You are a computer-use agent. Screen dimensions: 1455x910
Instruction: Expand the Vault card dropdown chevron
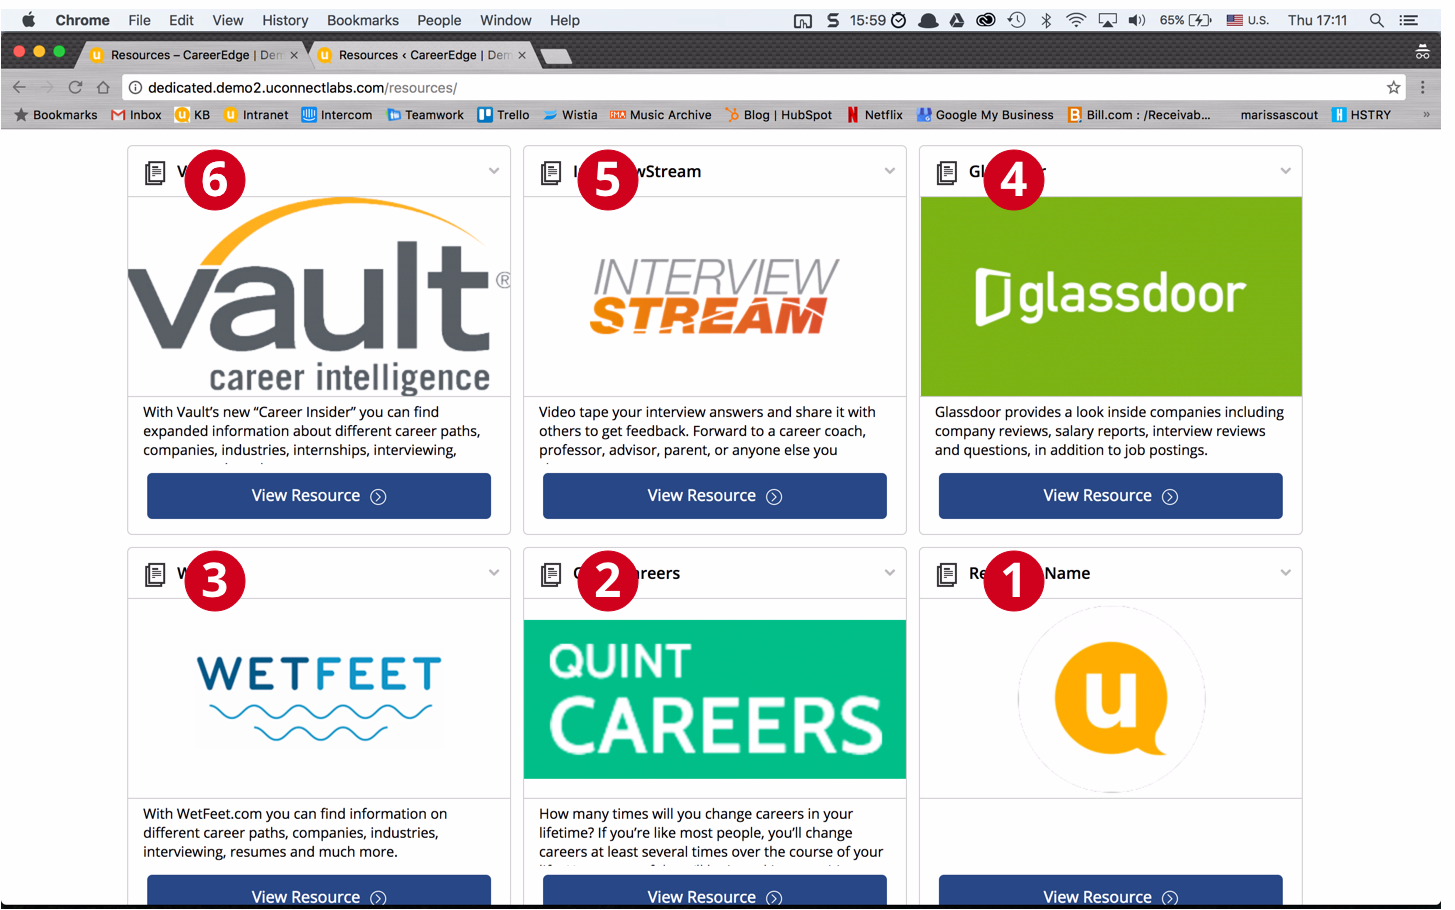click(x=494, y=171)
